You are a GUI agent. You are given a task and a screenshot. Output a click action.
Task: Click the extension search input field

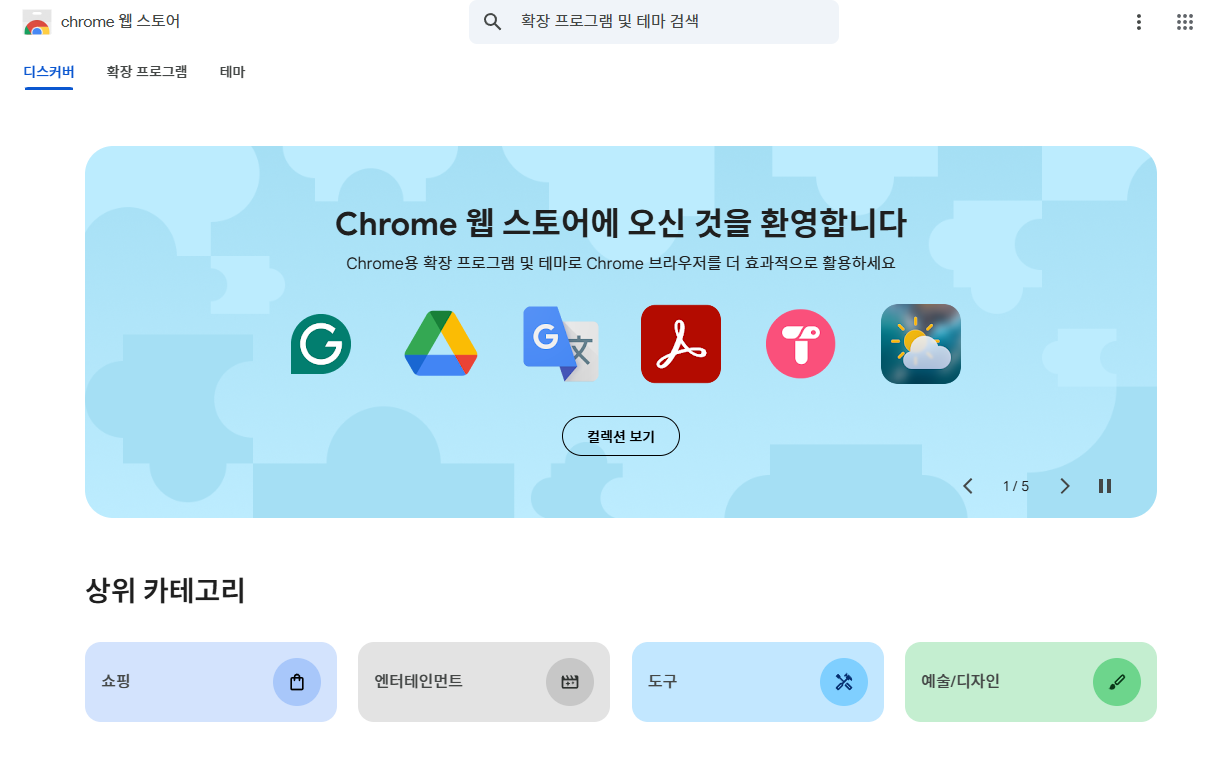pyautogui.click(x=653, y=21)
